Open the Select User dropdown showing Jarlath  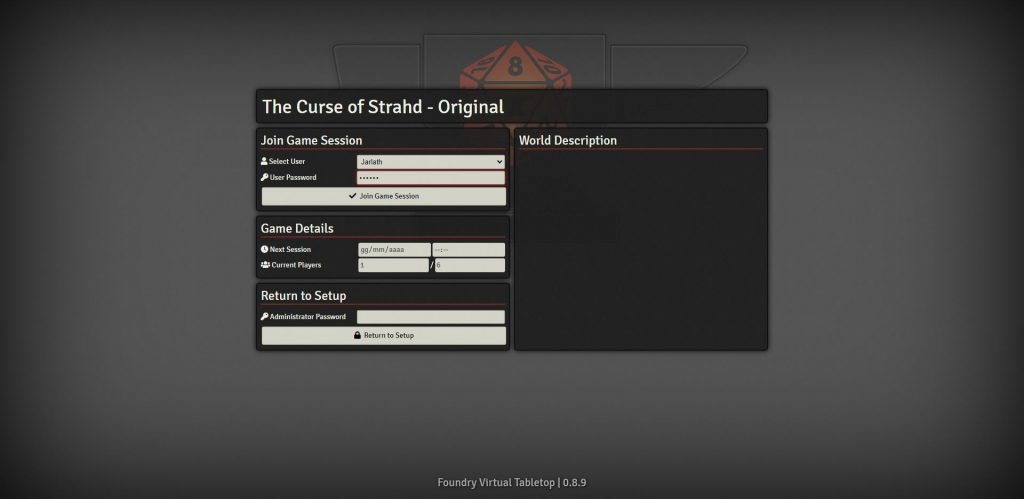431,161
